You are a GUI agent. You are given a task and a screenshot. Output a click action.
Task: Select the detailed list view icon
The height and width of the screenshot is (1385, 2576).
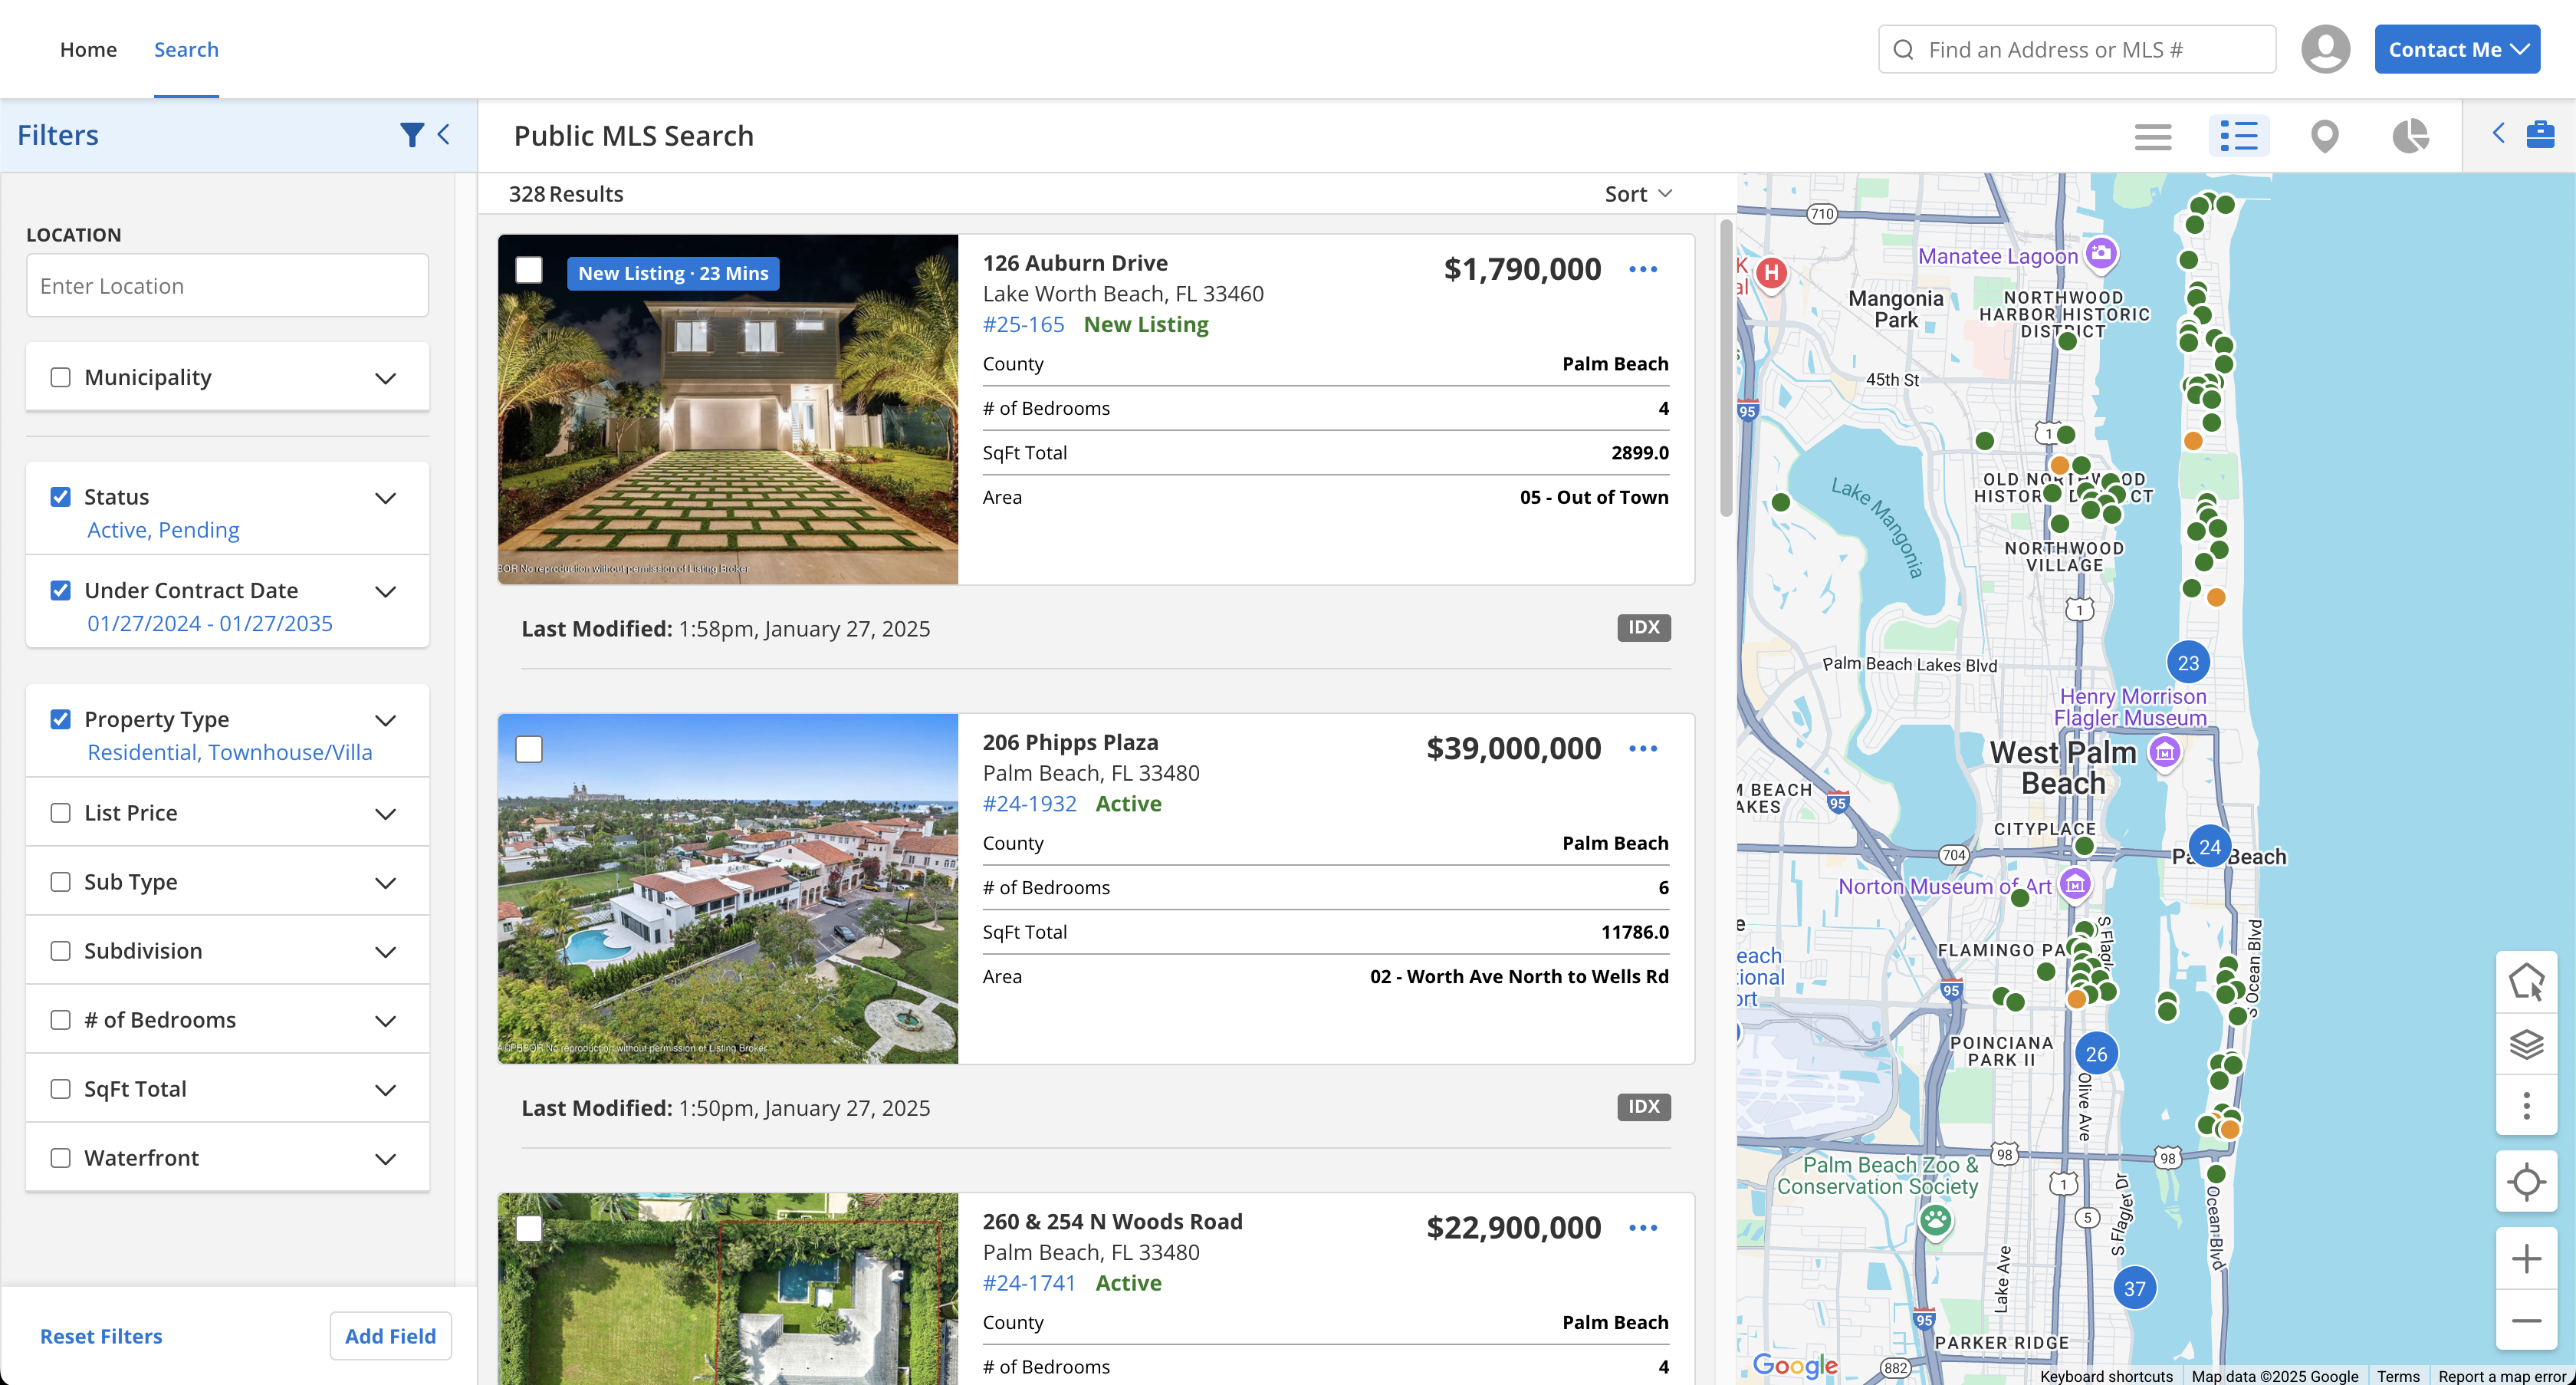coord(2238,135)
